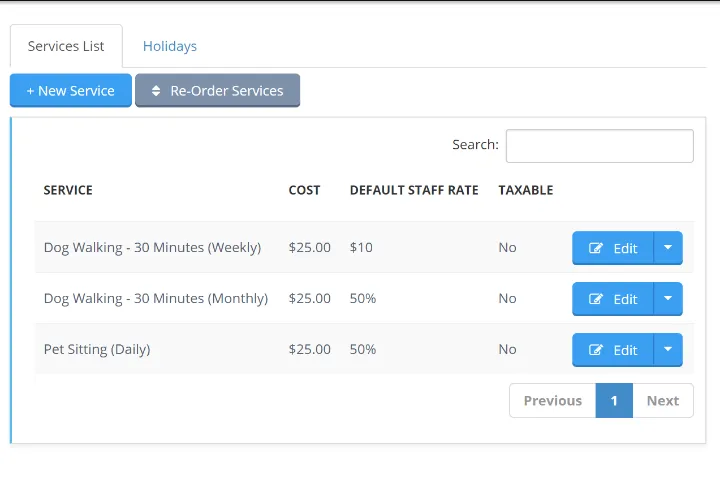The width and height of the screenshot is (720, 479).
Task: Open dropdown arrow beside Pet Sitting Edit
Action: click(668, 350)
